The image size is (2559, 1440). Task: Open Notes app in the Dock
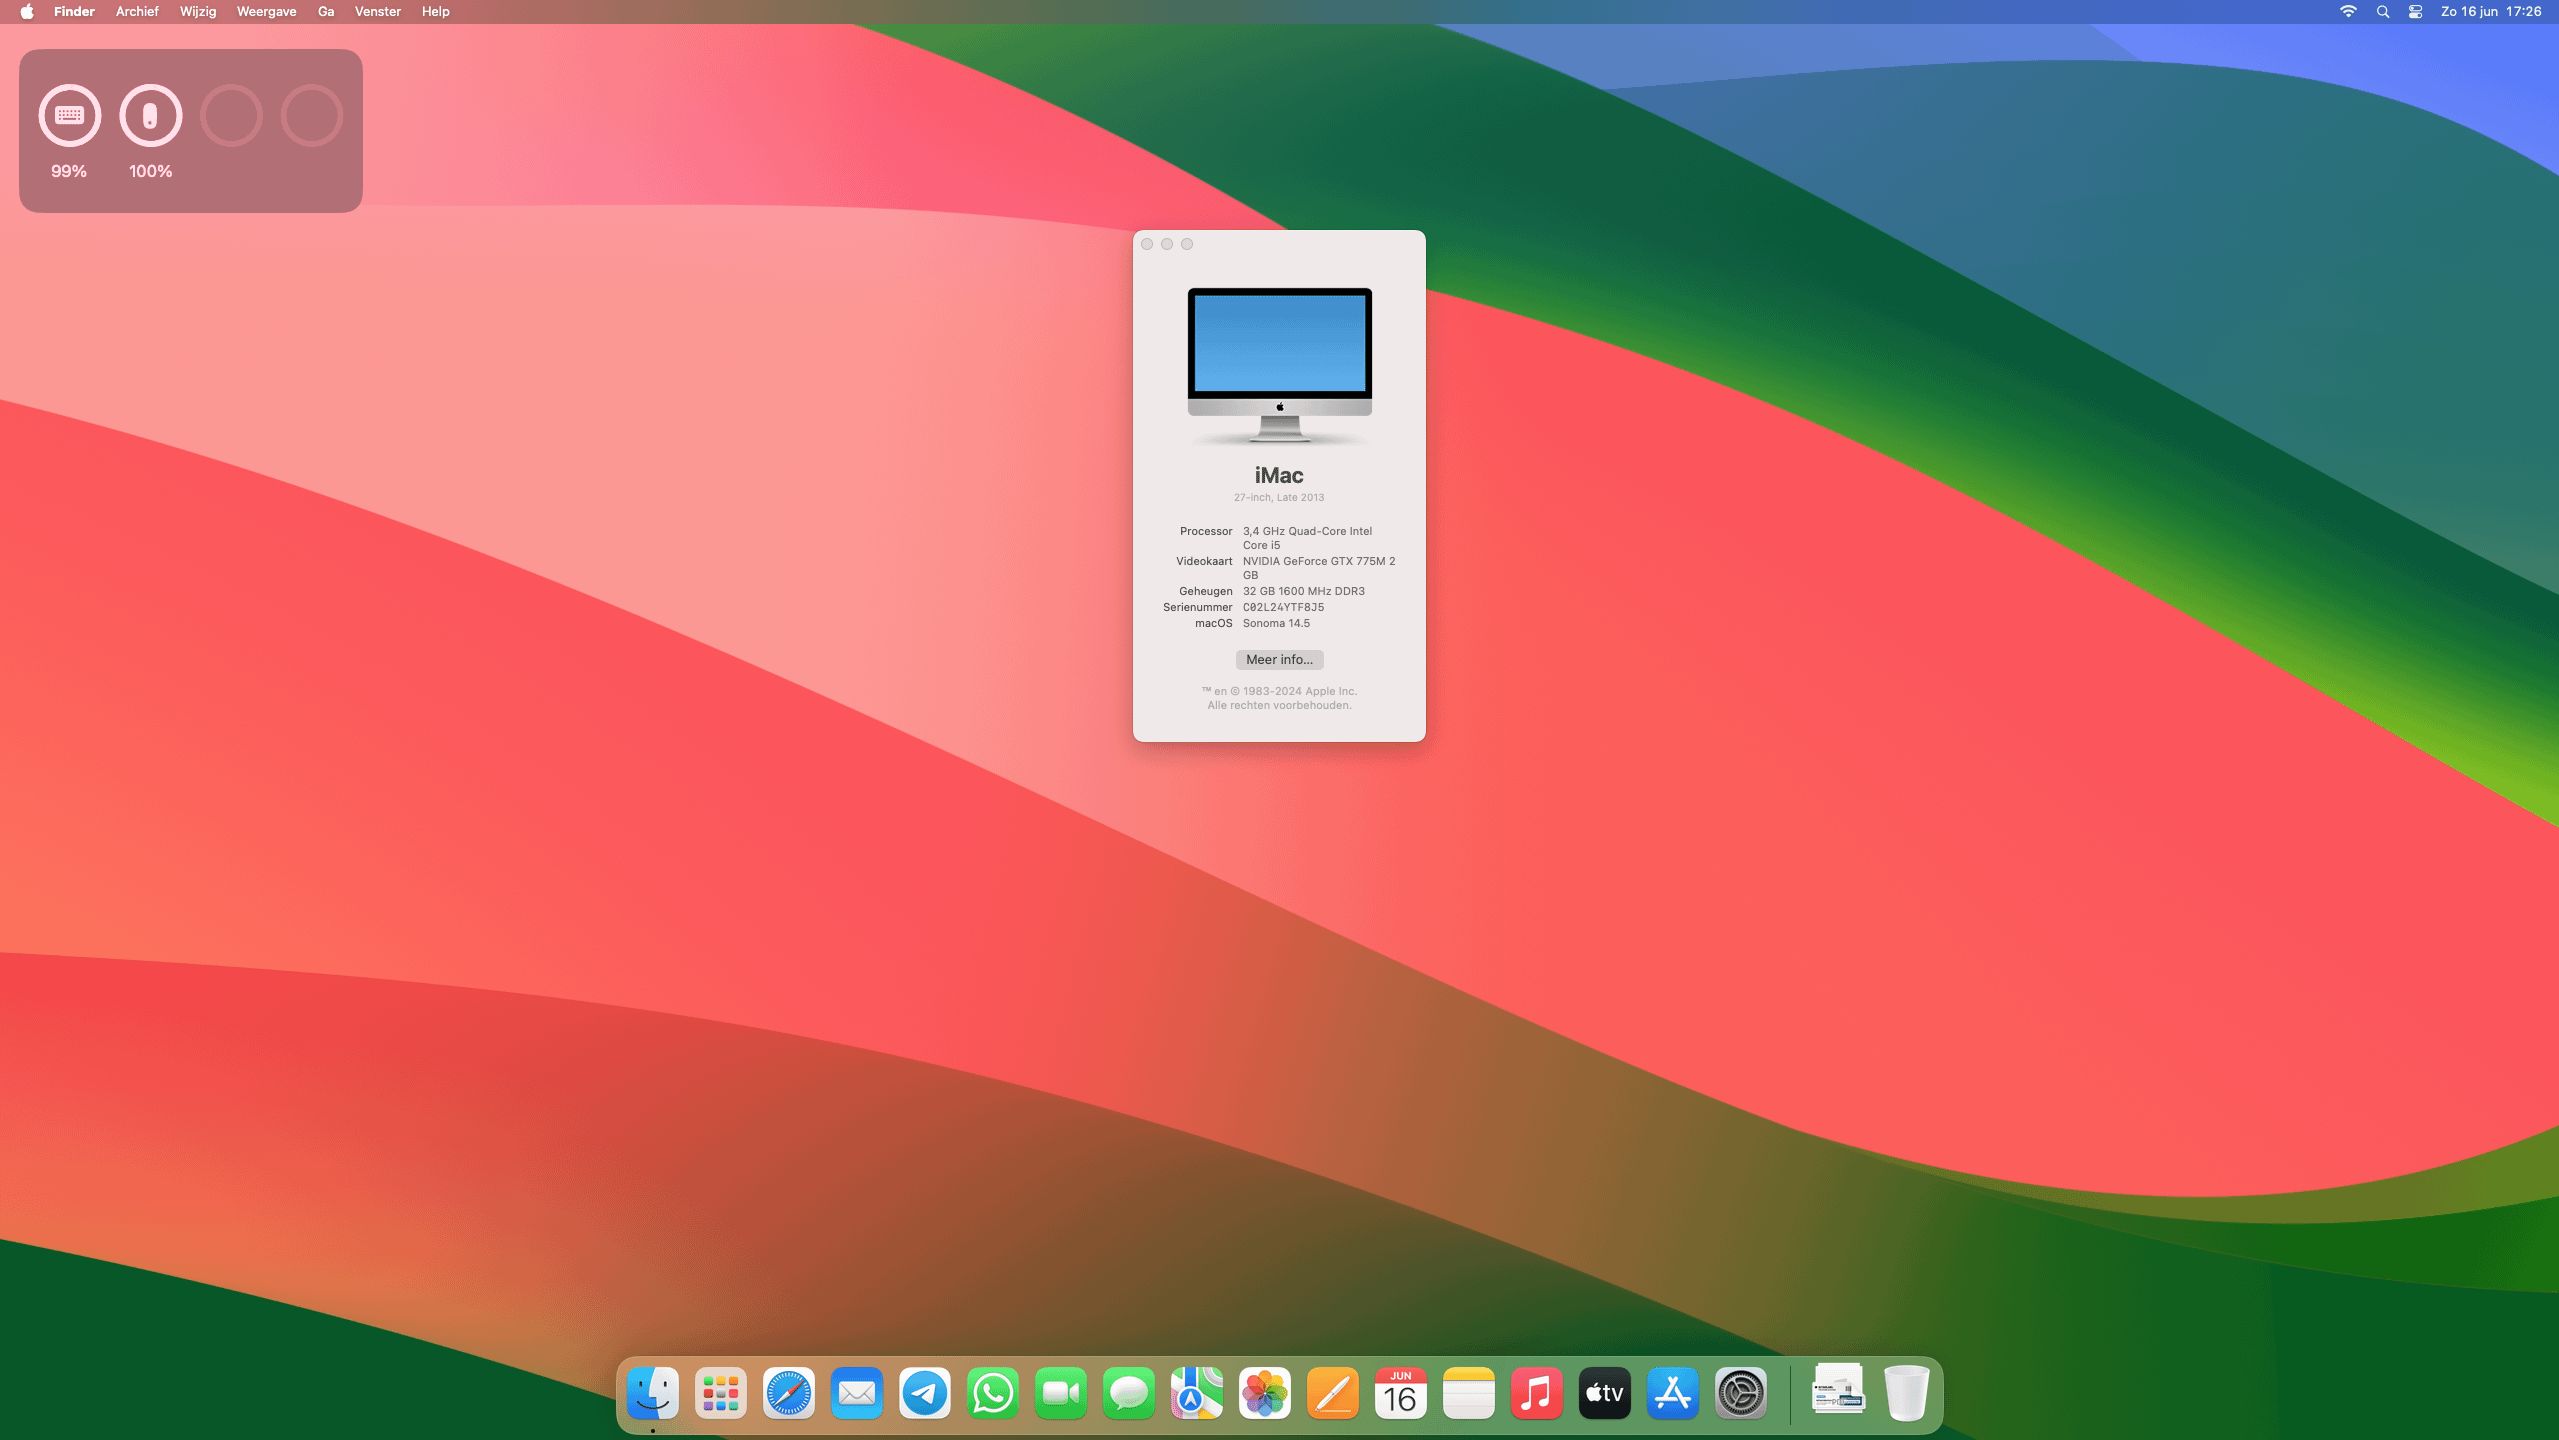[x=1469, y=1393]
